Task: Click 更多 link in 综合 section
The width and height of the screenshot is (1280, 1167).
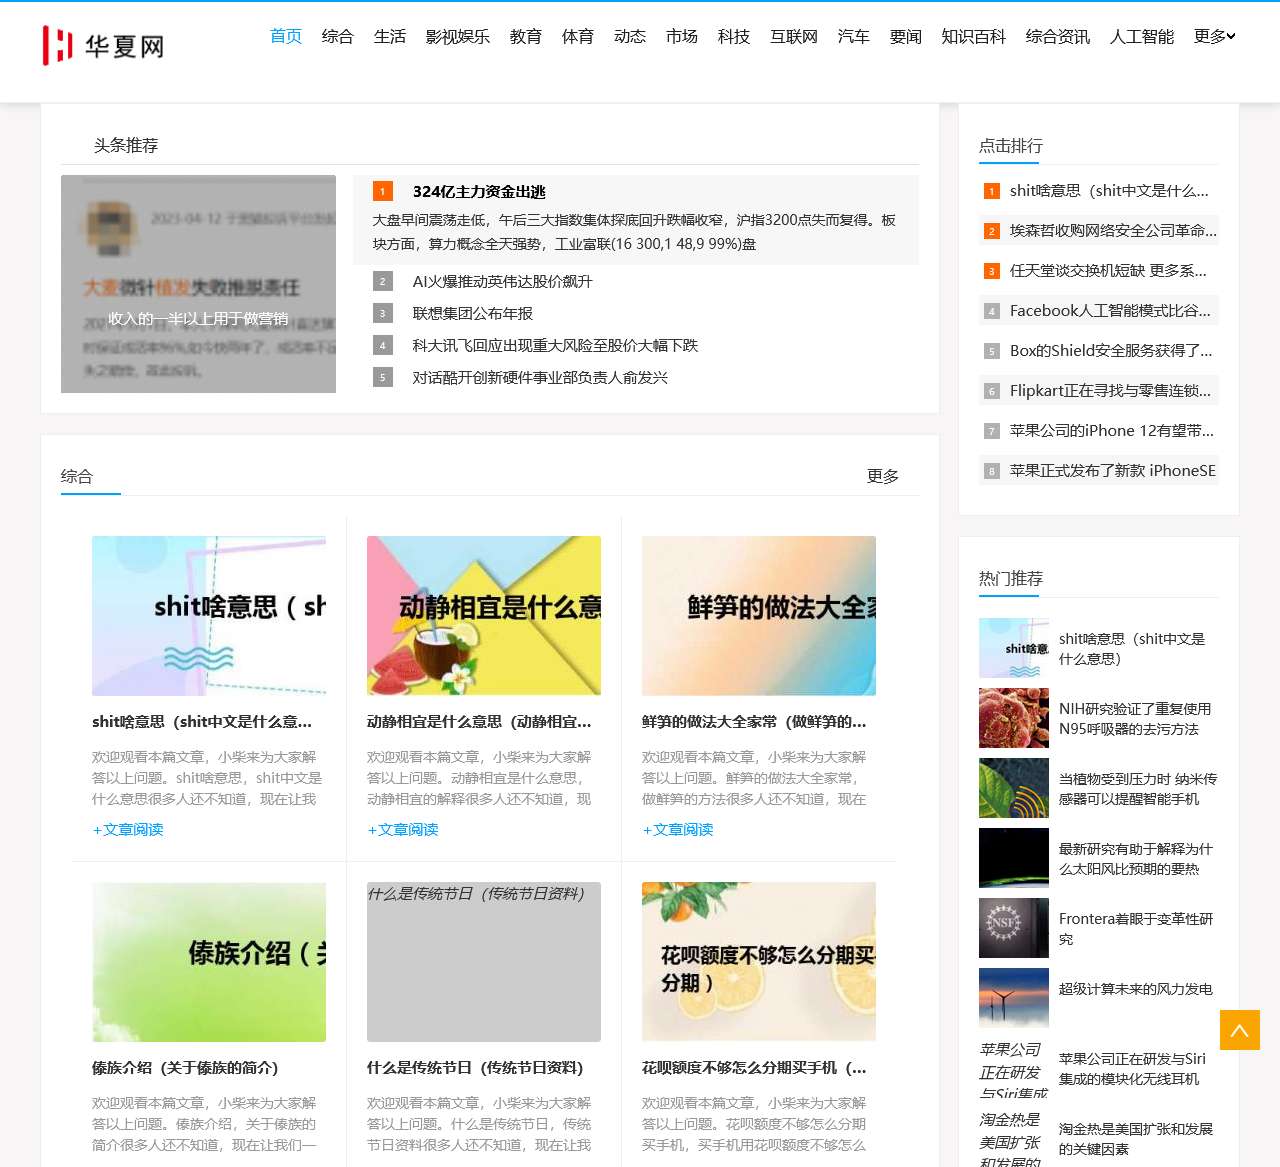Action: point(883,476)
